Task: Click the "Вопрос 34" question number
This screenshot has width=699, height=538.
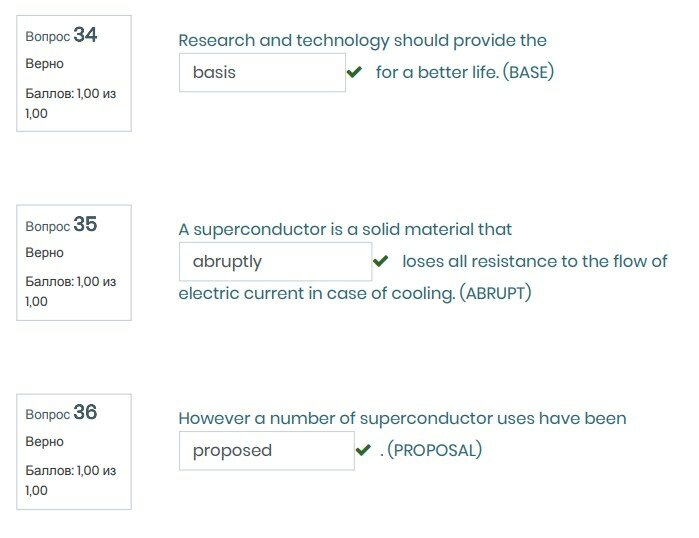Action: [x=62, y=36]
